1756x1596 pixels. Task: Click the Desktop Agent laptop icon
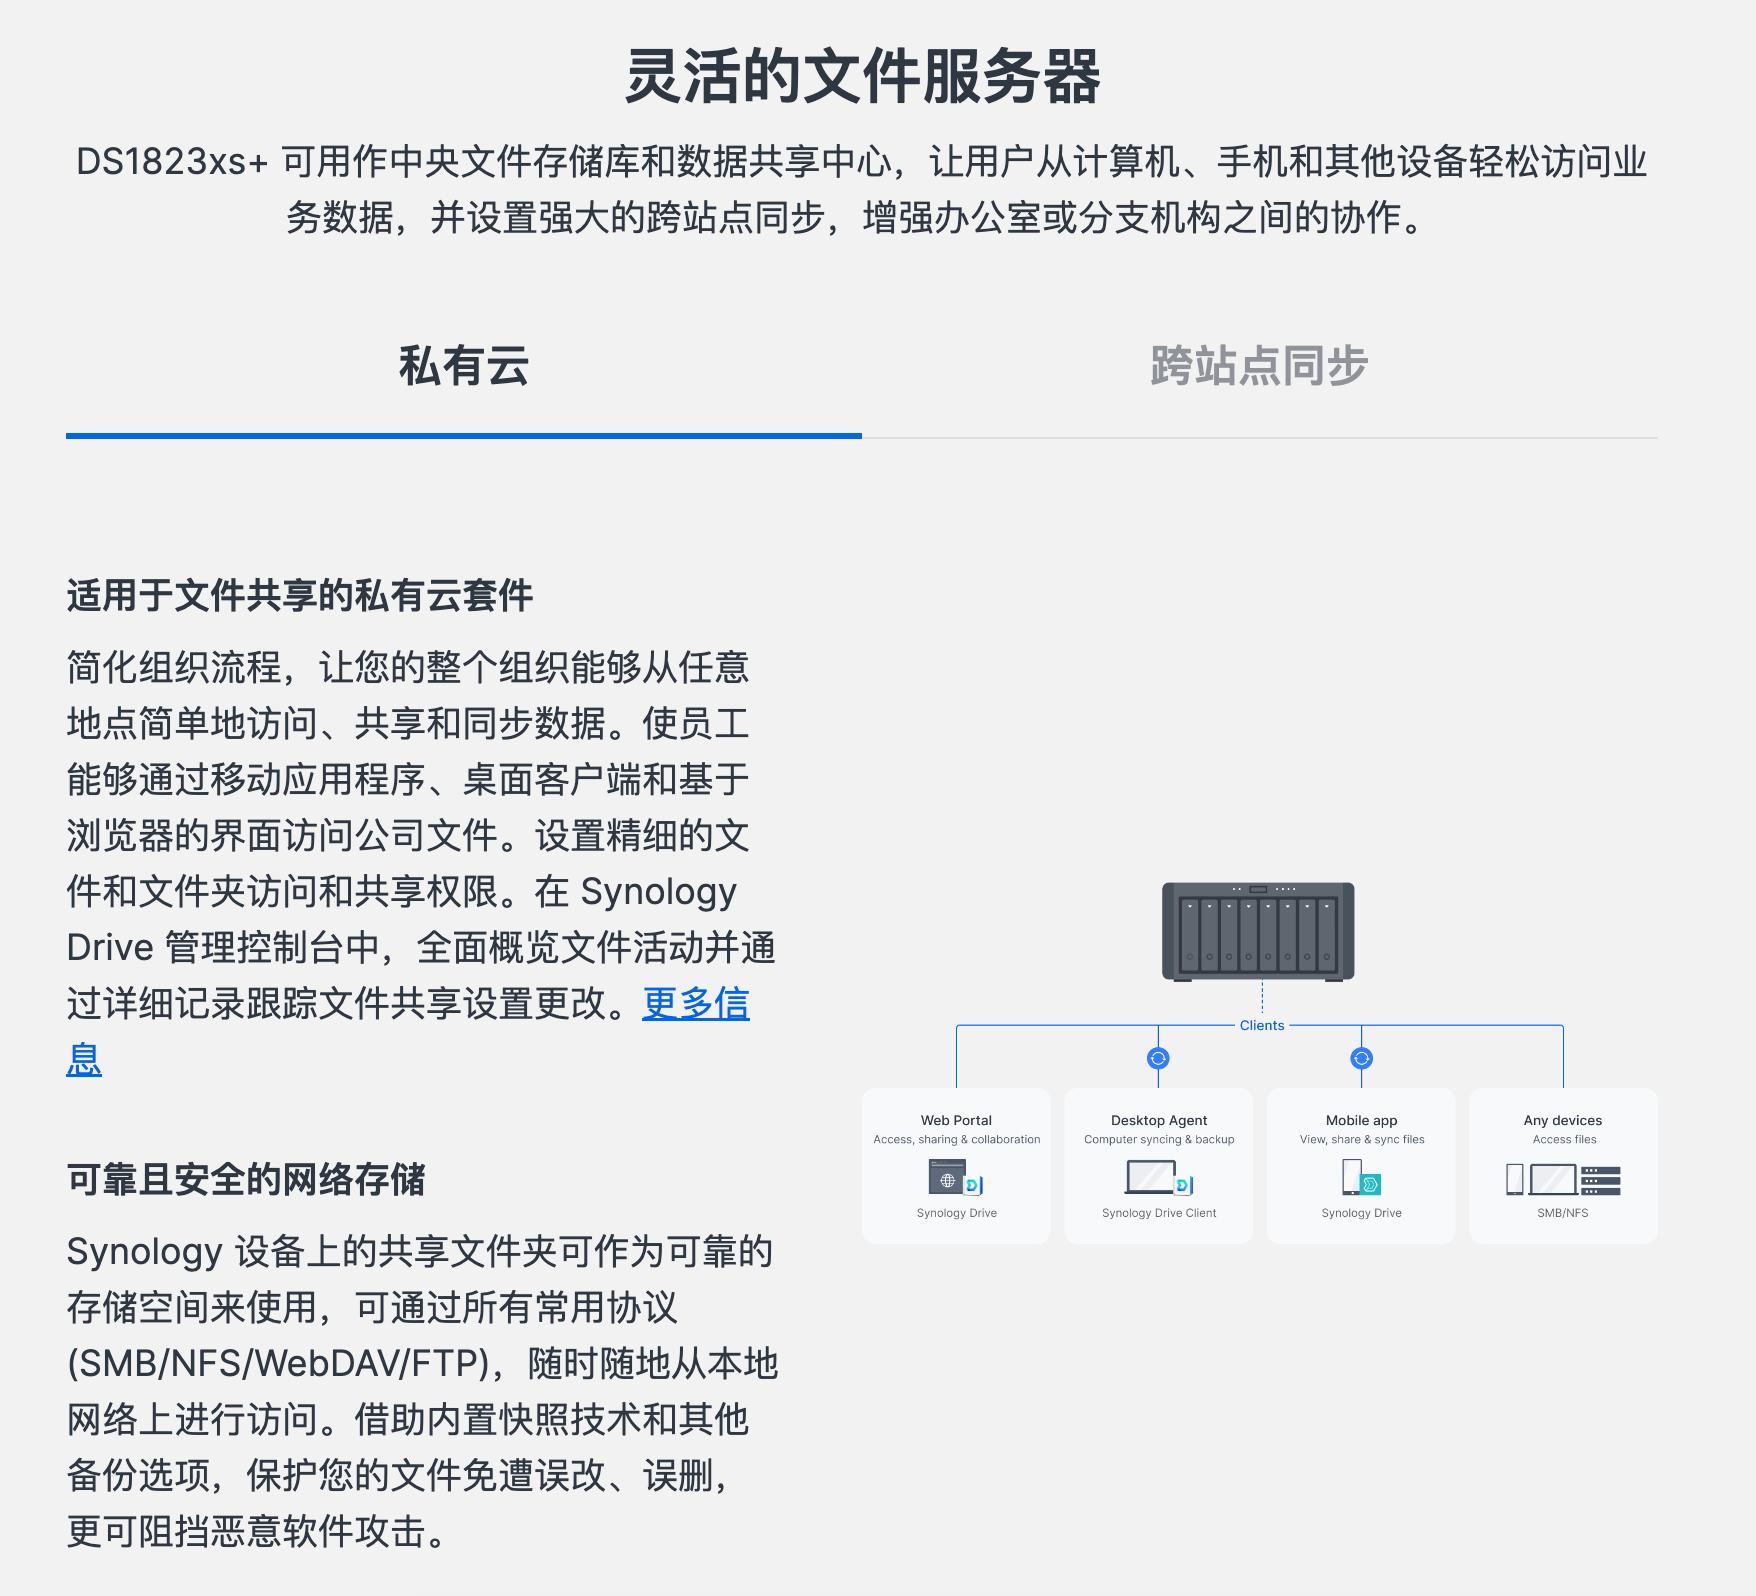click(x=1150, y=1177)
